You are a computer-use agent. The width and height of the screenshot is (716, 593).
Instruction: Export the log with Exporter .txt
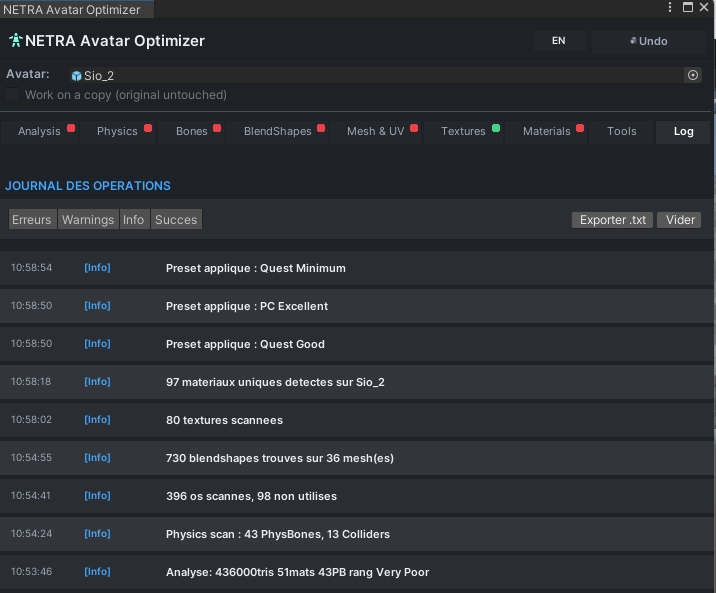(612, 220)
